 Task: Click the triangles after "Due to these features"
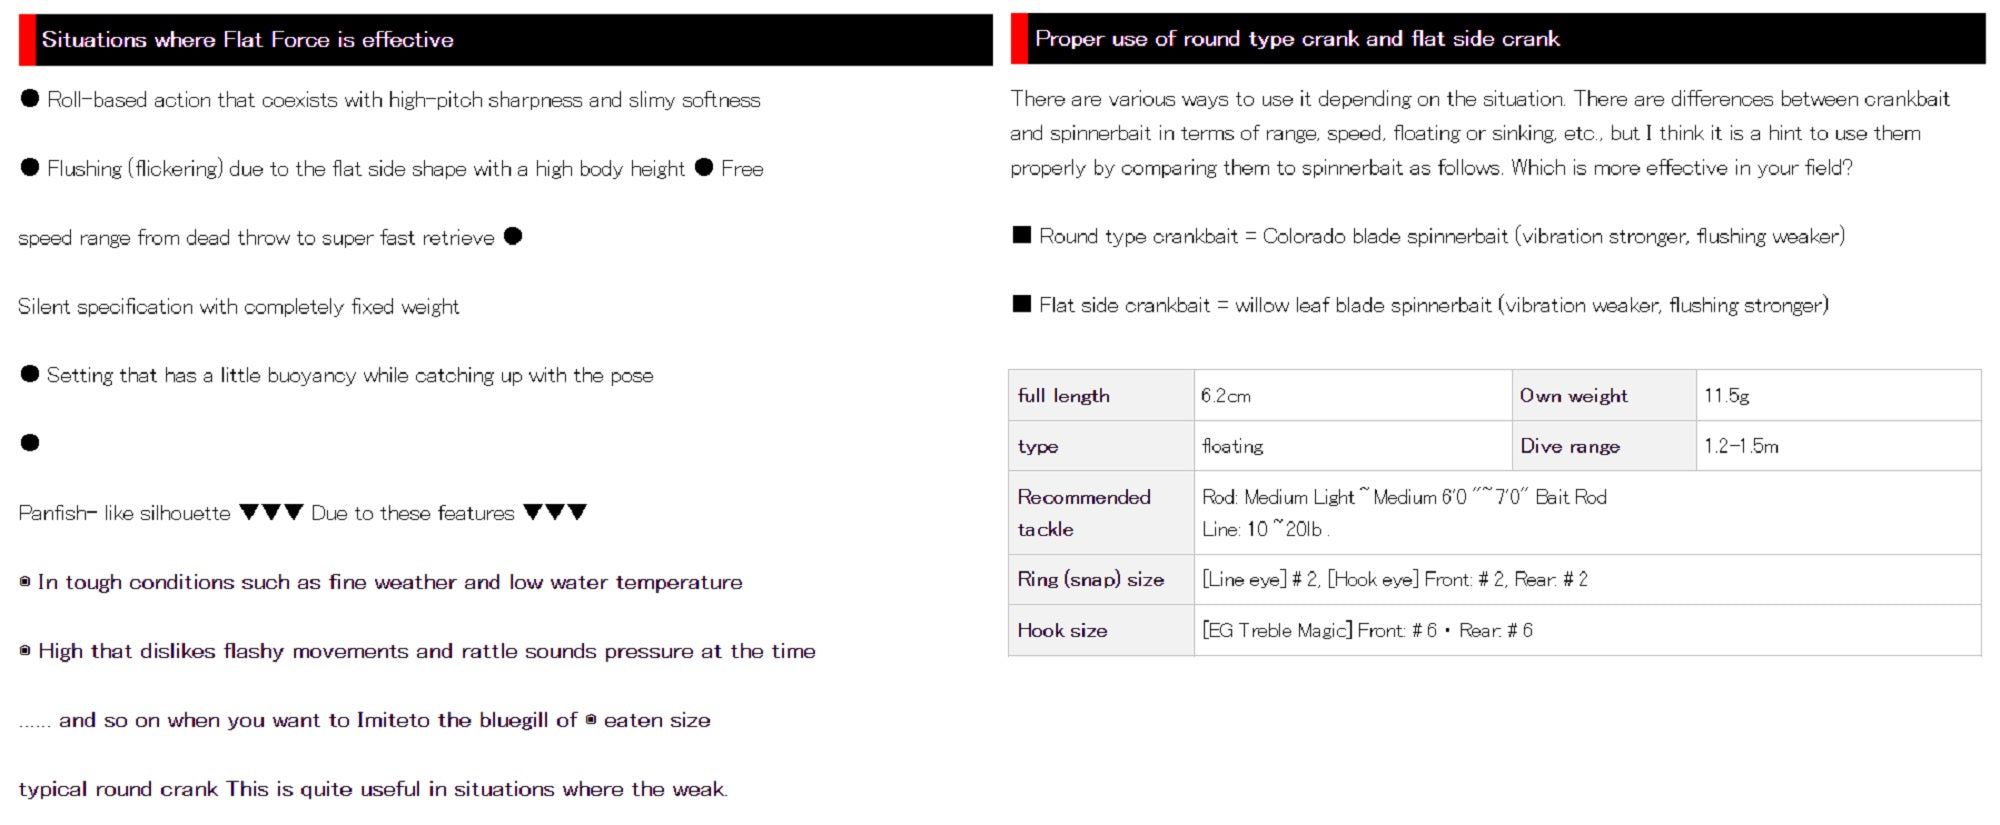(x=555, y=512)
